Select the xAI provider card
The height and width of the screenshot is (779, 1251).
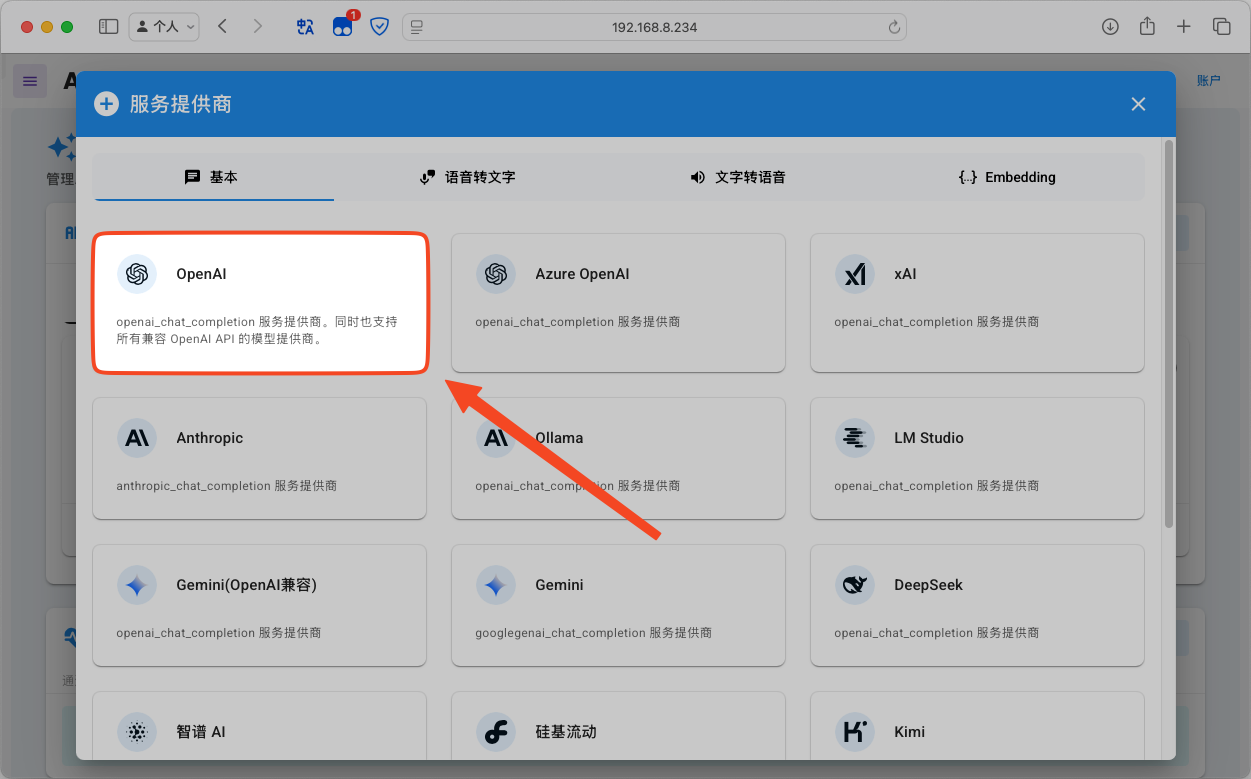pyautogui.click(x=977, y=303)
